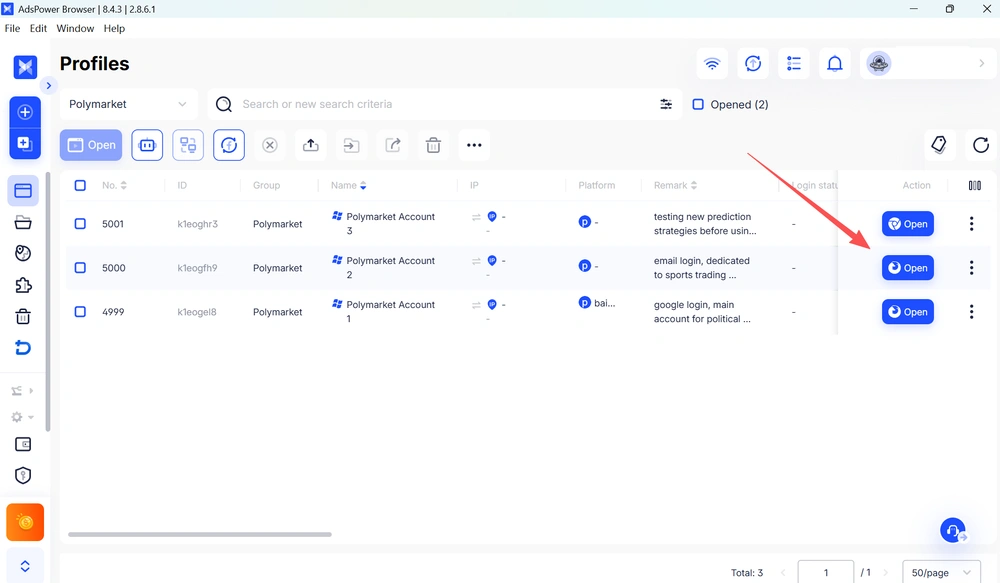Expand the automation submenu in sidebar

click(22, 390)
